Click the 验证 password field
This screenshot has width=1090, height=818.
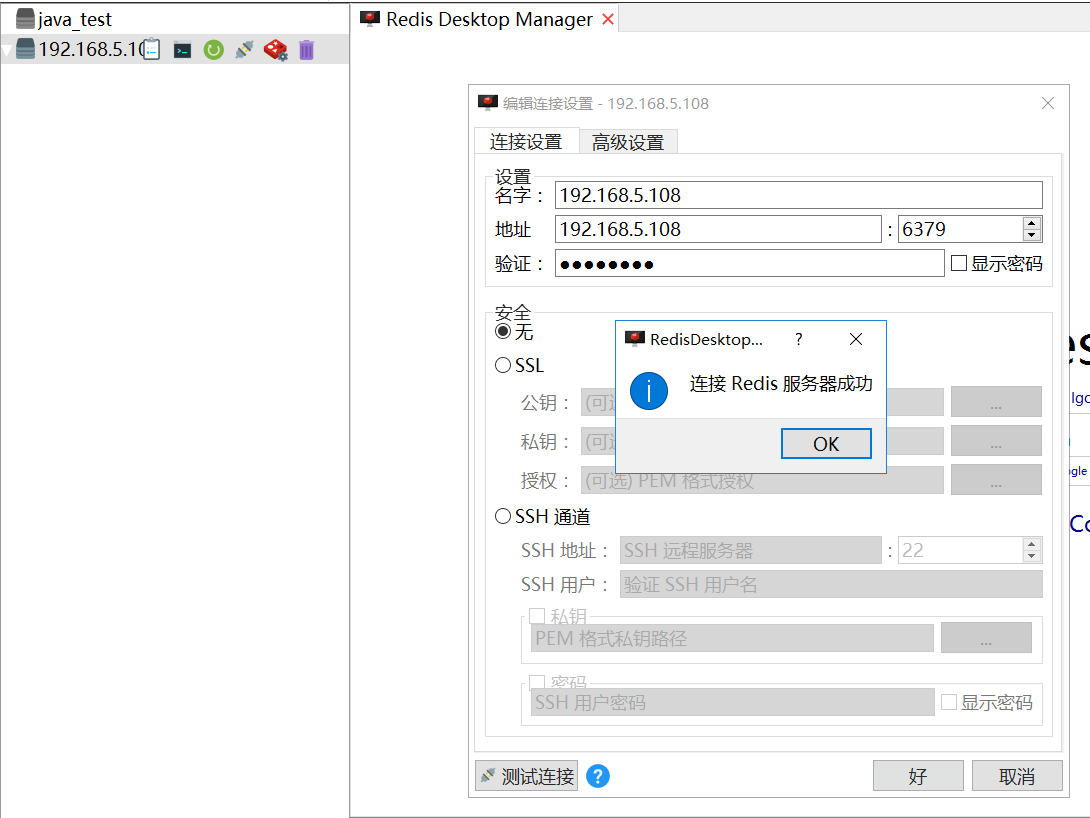pyautogui.click(x=749, y=263)
